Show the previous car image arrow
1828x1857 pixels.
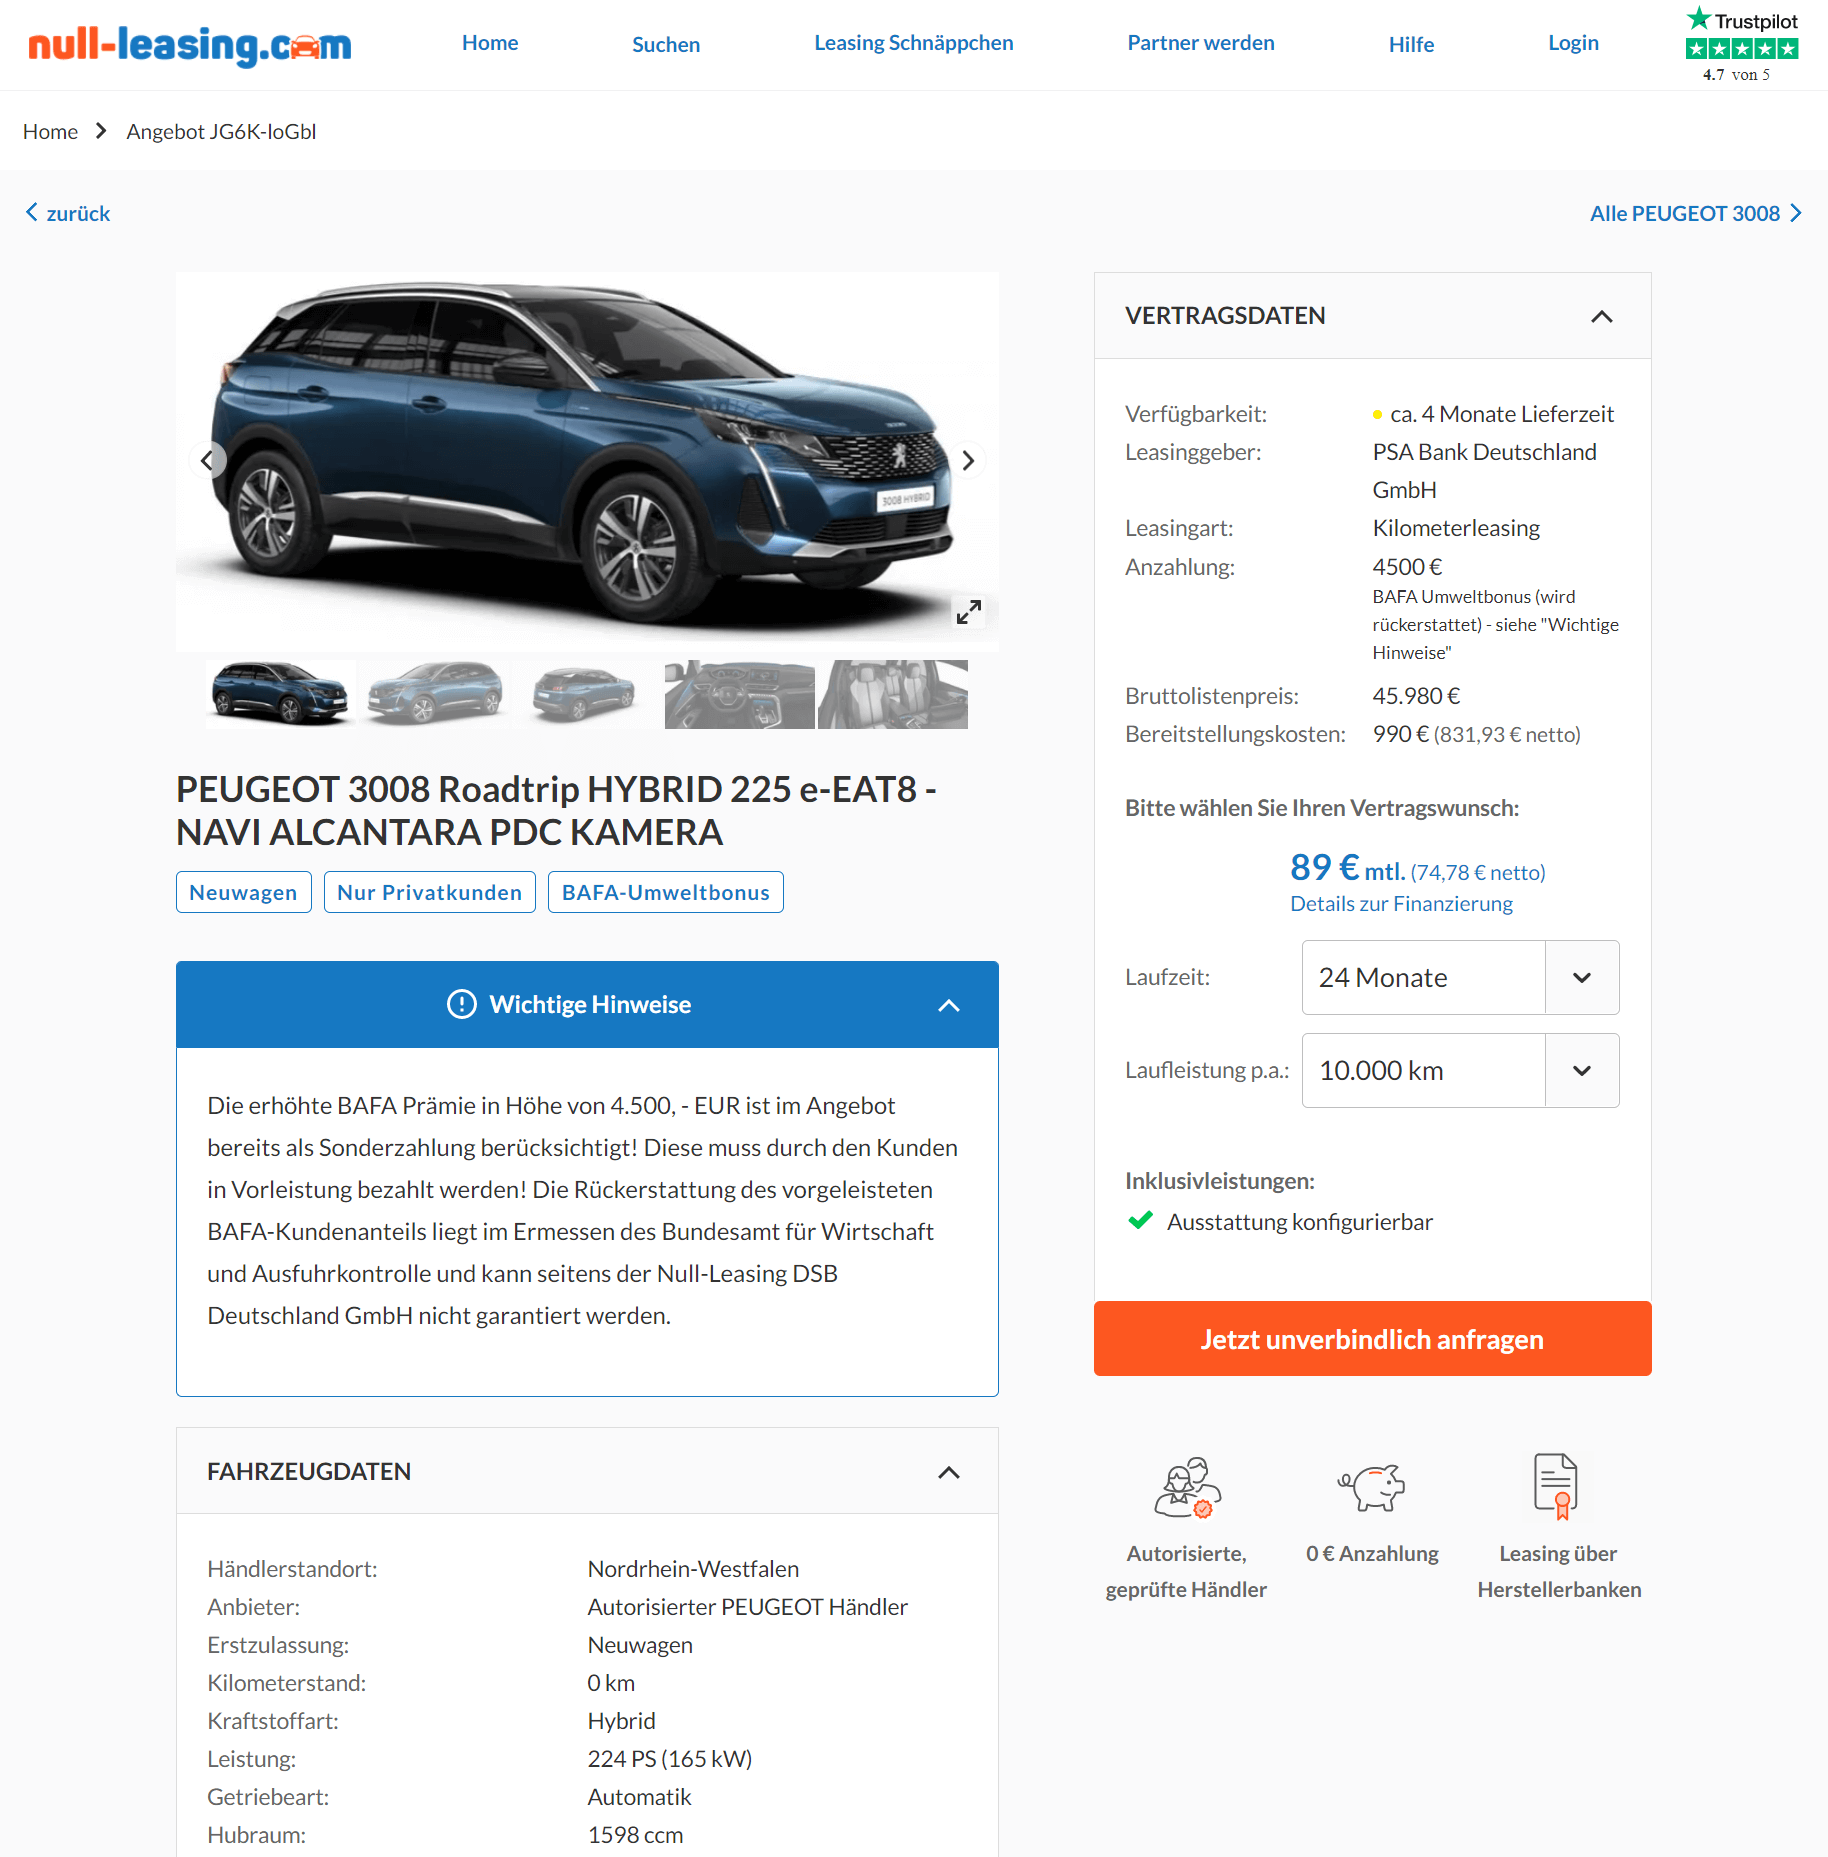point(207,461)
